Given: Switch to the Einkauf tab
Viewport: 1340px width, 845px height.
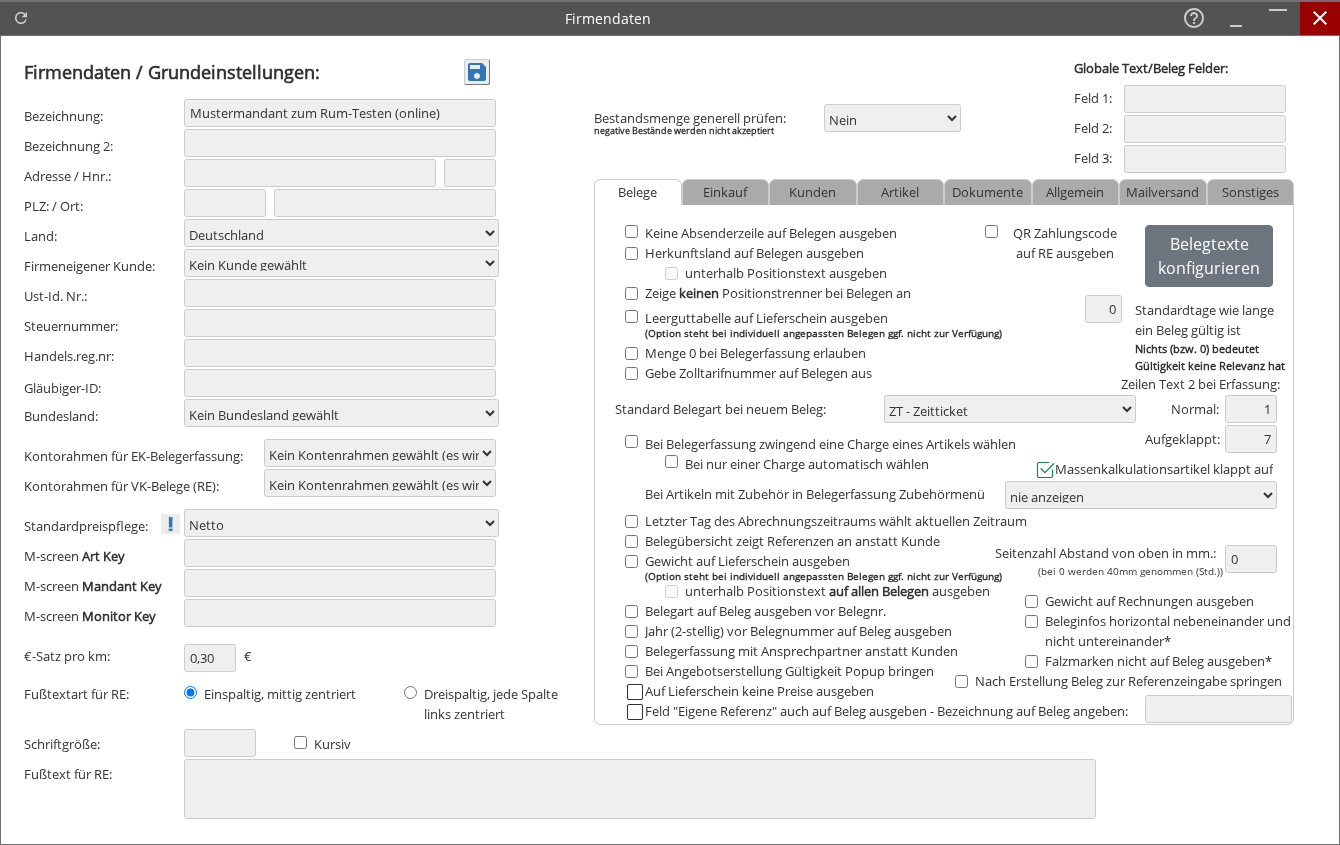Looking at the screenshot, I should click(725, 192).
